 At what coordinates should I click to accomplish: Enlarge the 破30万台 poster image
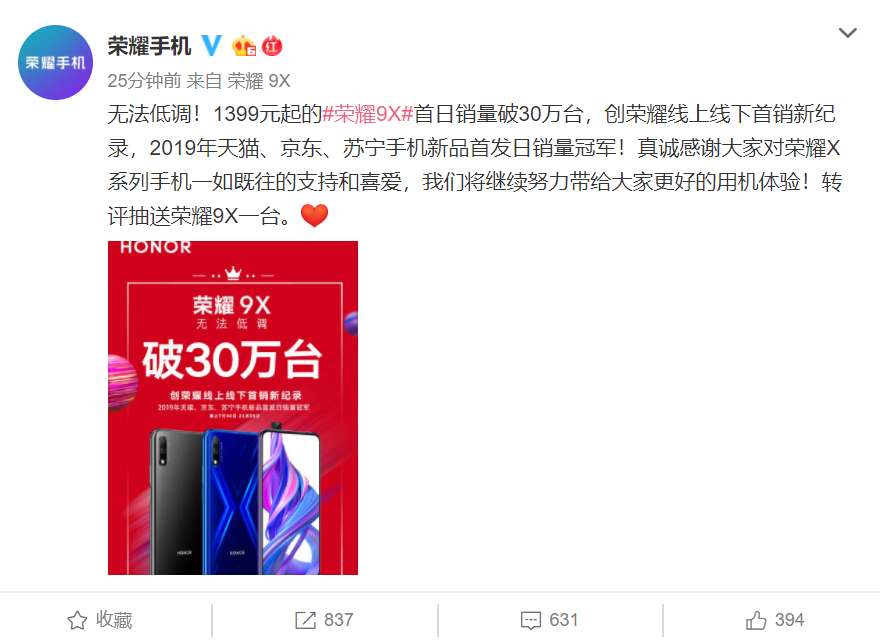233,408
